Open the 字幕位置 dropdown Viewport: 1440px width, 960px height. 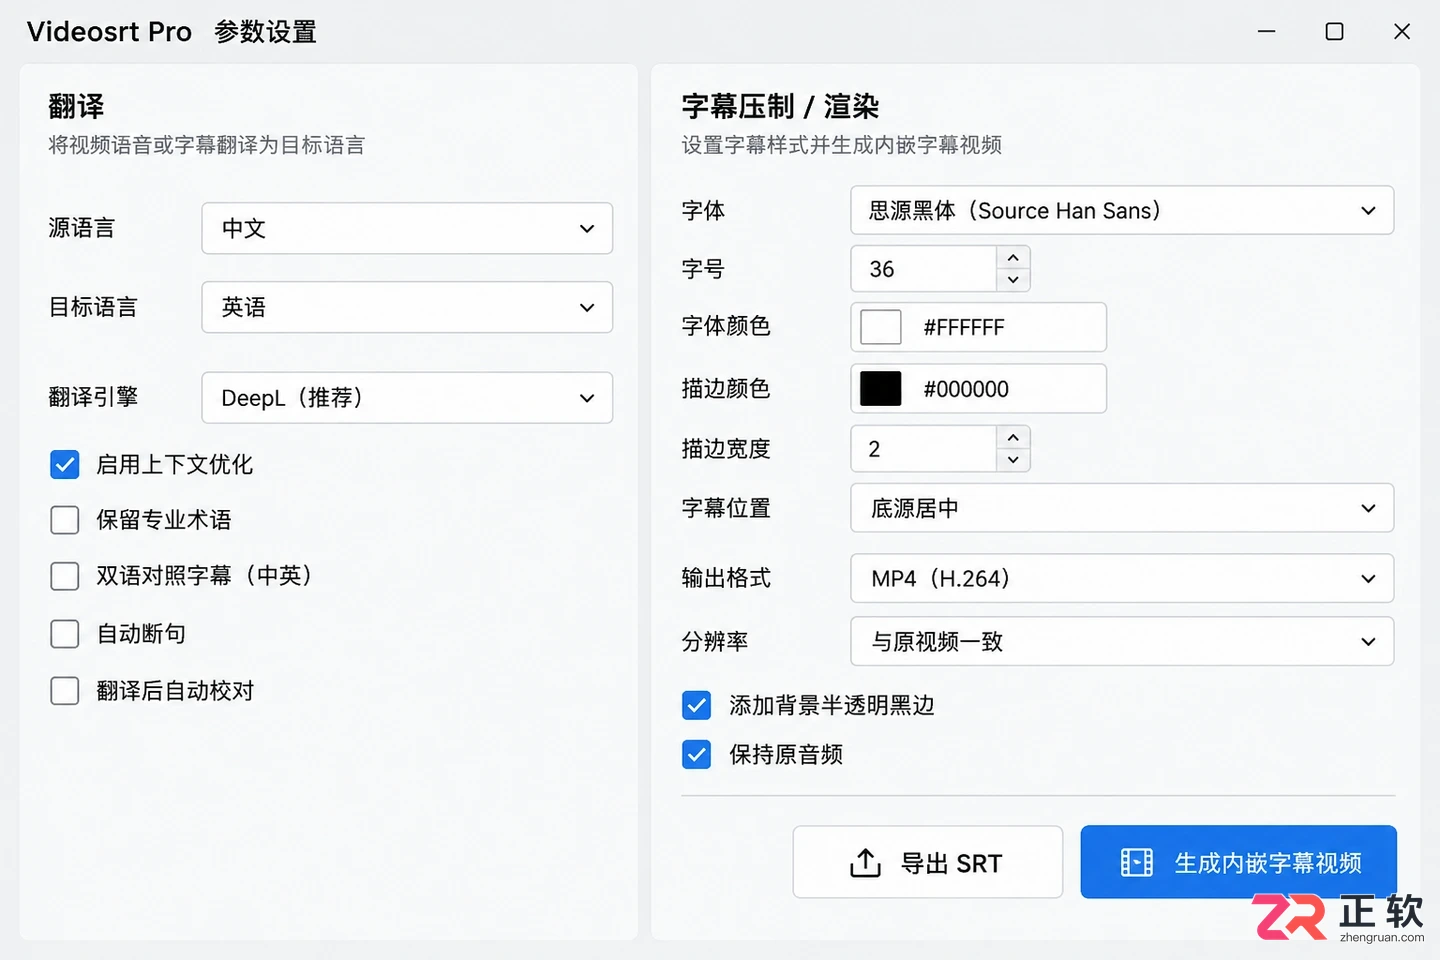pos(1122,508)
